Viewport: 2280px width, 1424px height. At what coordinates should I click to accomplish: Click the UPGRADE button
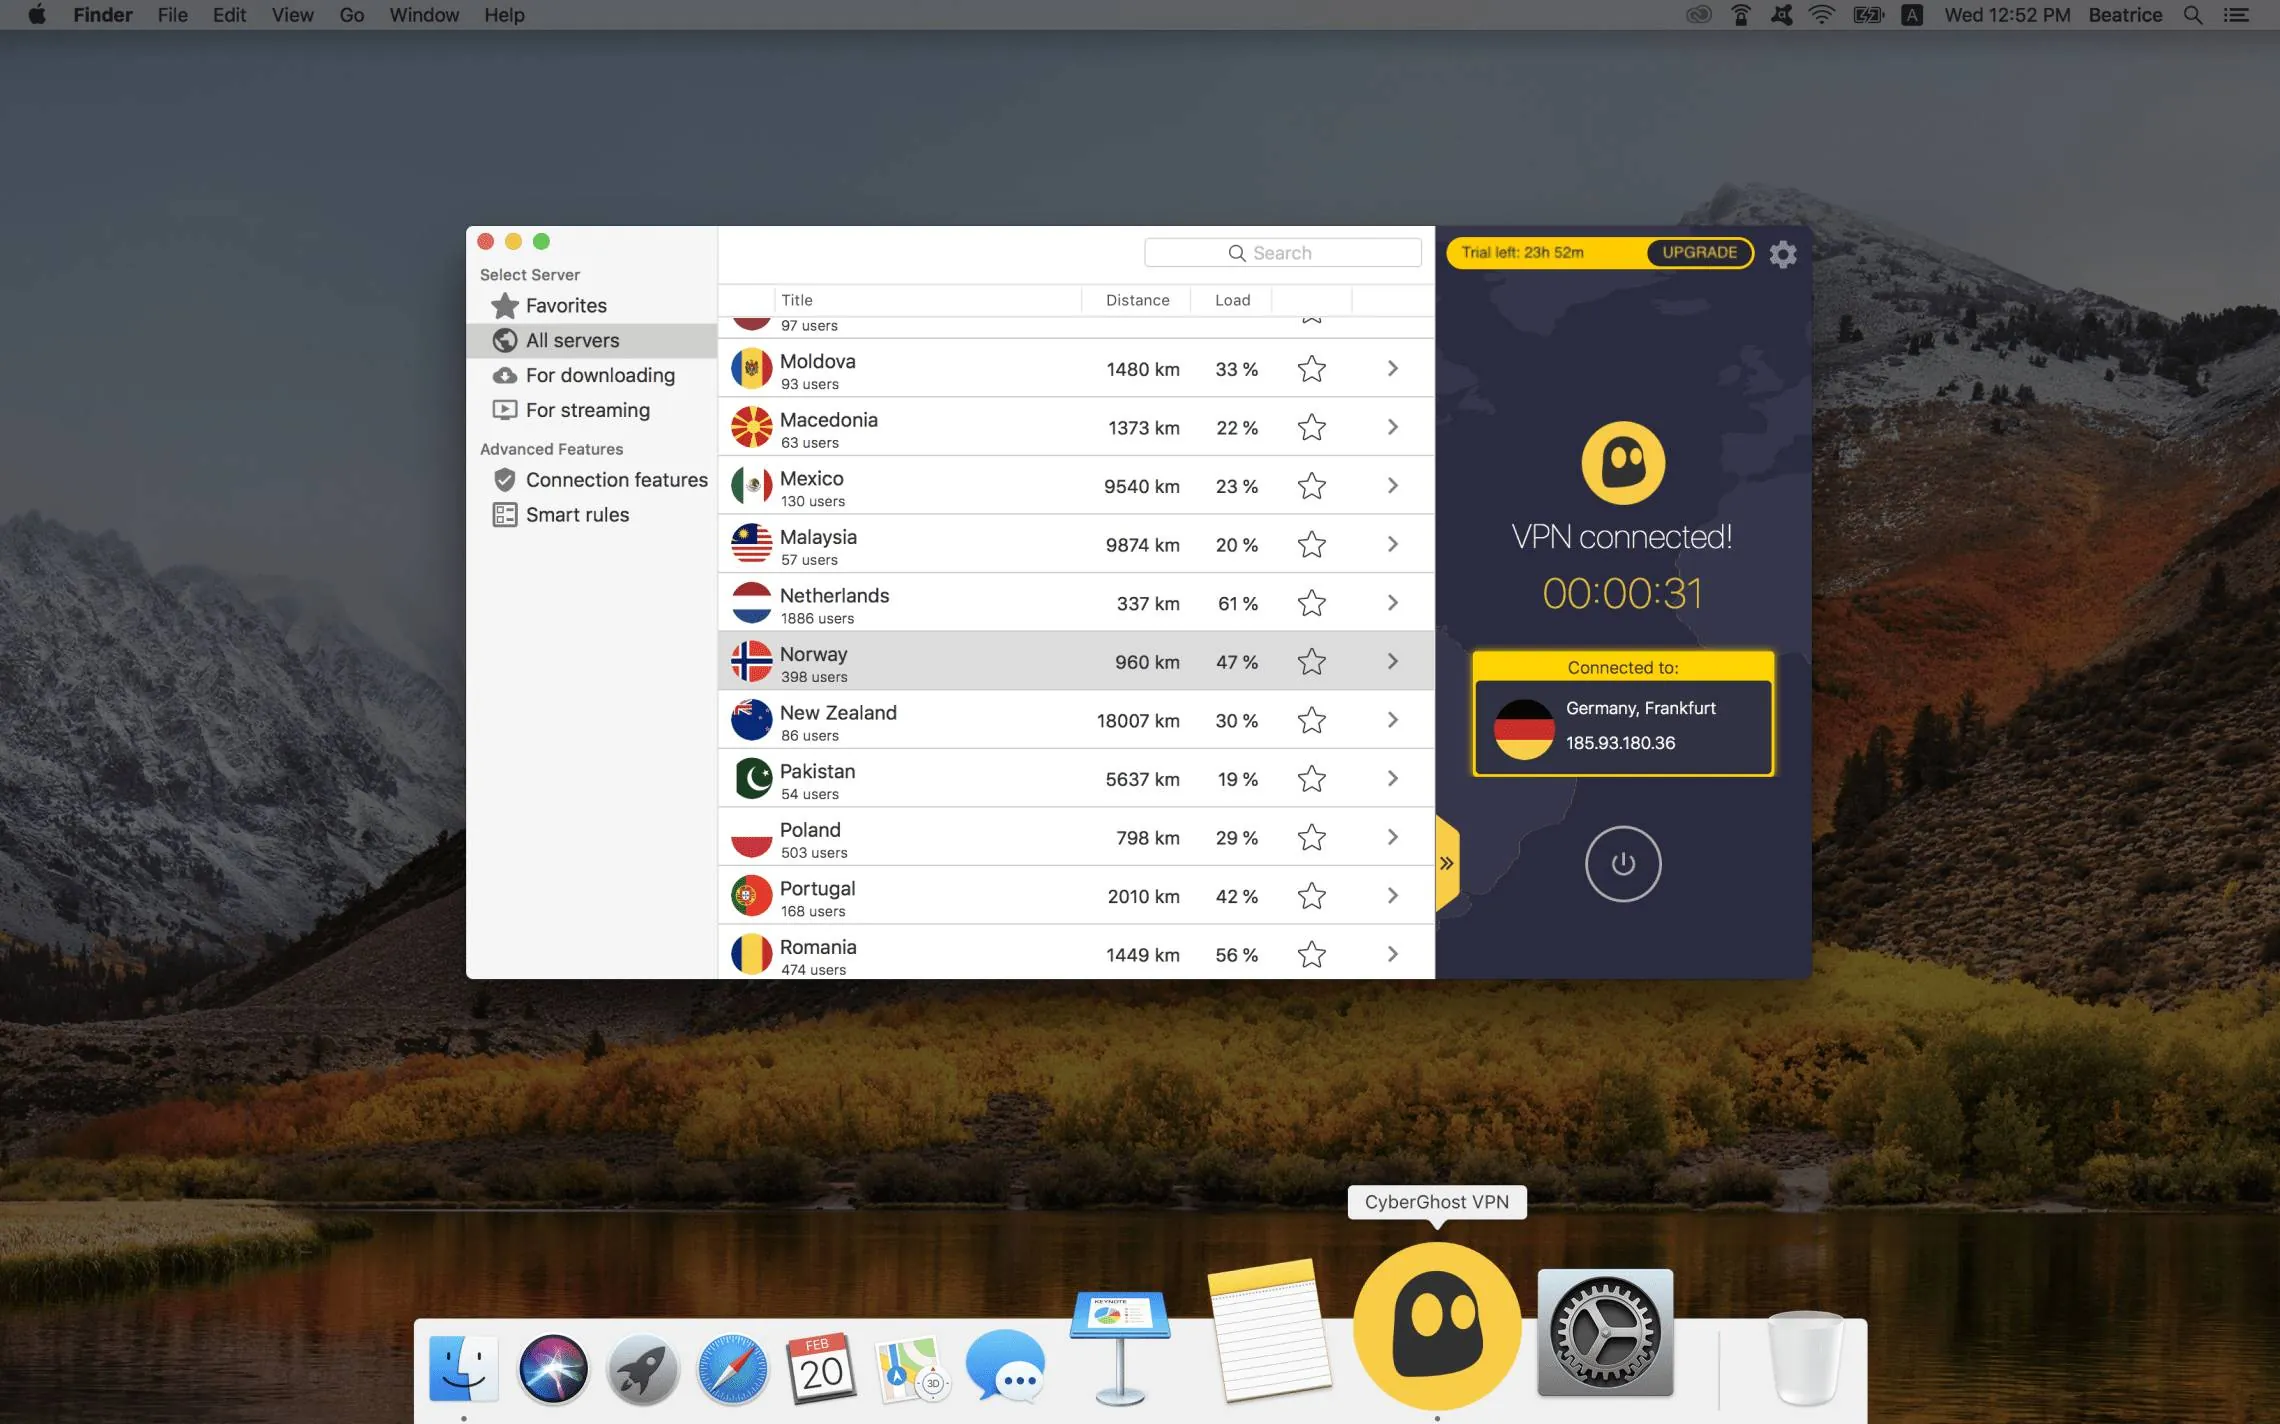[x=1698, y=252]
